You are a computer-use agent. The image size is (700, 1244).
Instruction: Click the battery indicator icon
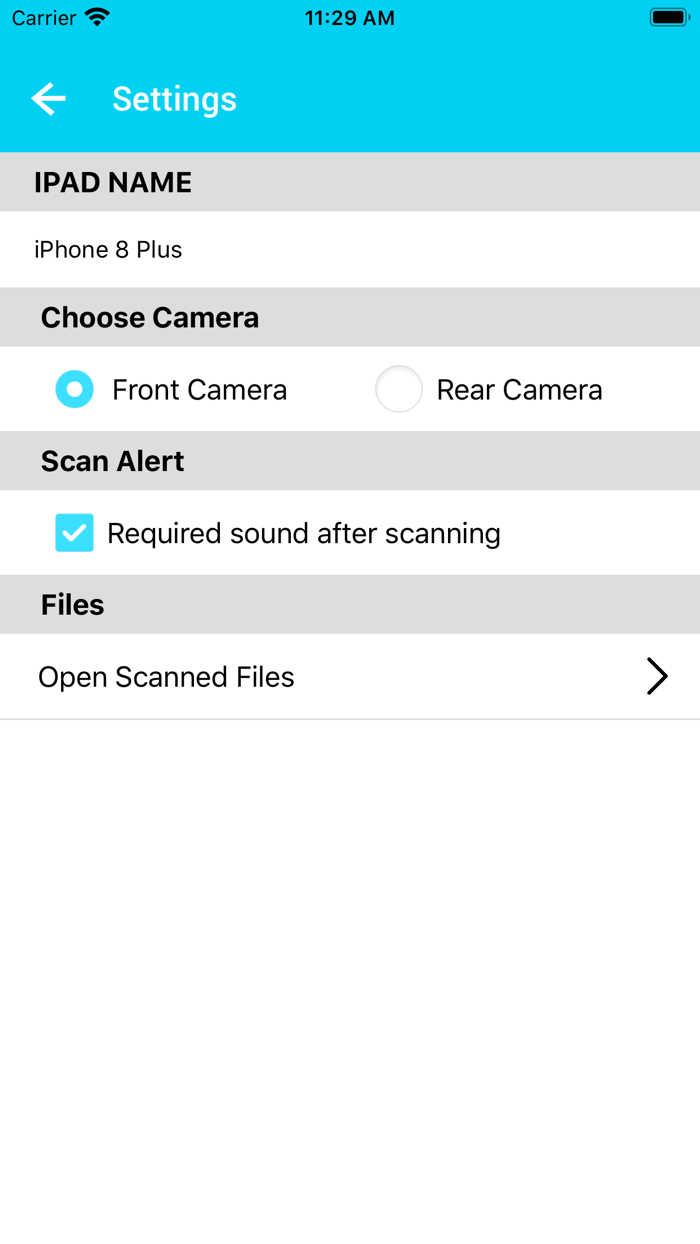(667, 18)
